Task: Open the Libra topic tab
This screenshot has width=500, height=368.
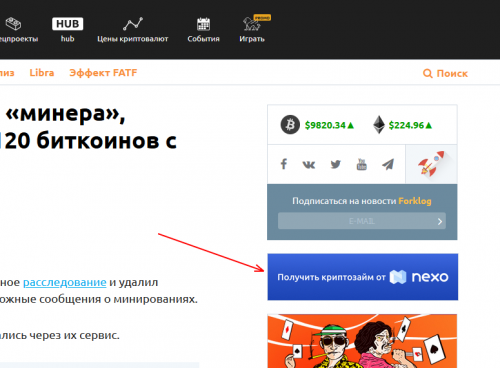Action: pos(42,73)
